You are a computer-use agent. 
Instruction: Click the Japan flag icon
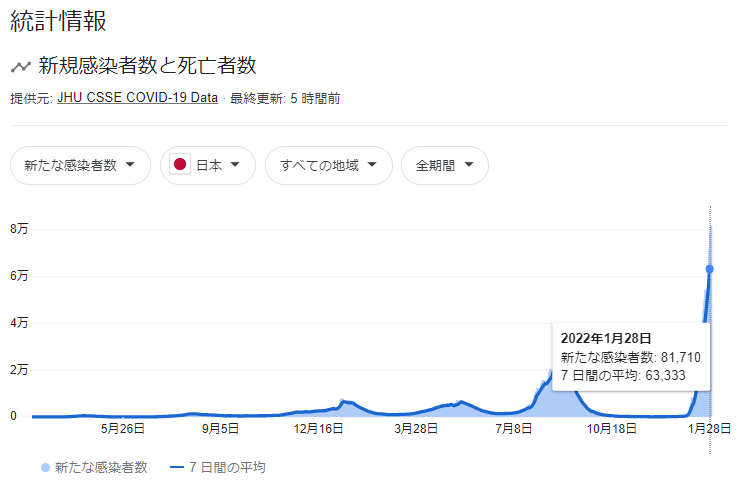[181, 165]
